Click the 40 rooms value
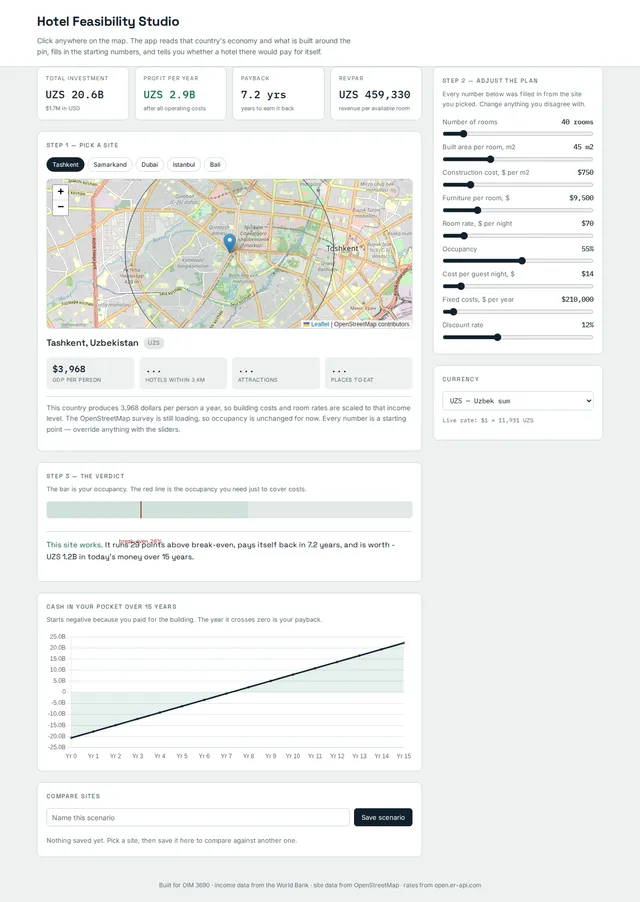This screenshot has width=640, height=902. pyautogui.click(x=577, y=122)
